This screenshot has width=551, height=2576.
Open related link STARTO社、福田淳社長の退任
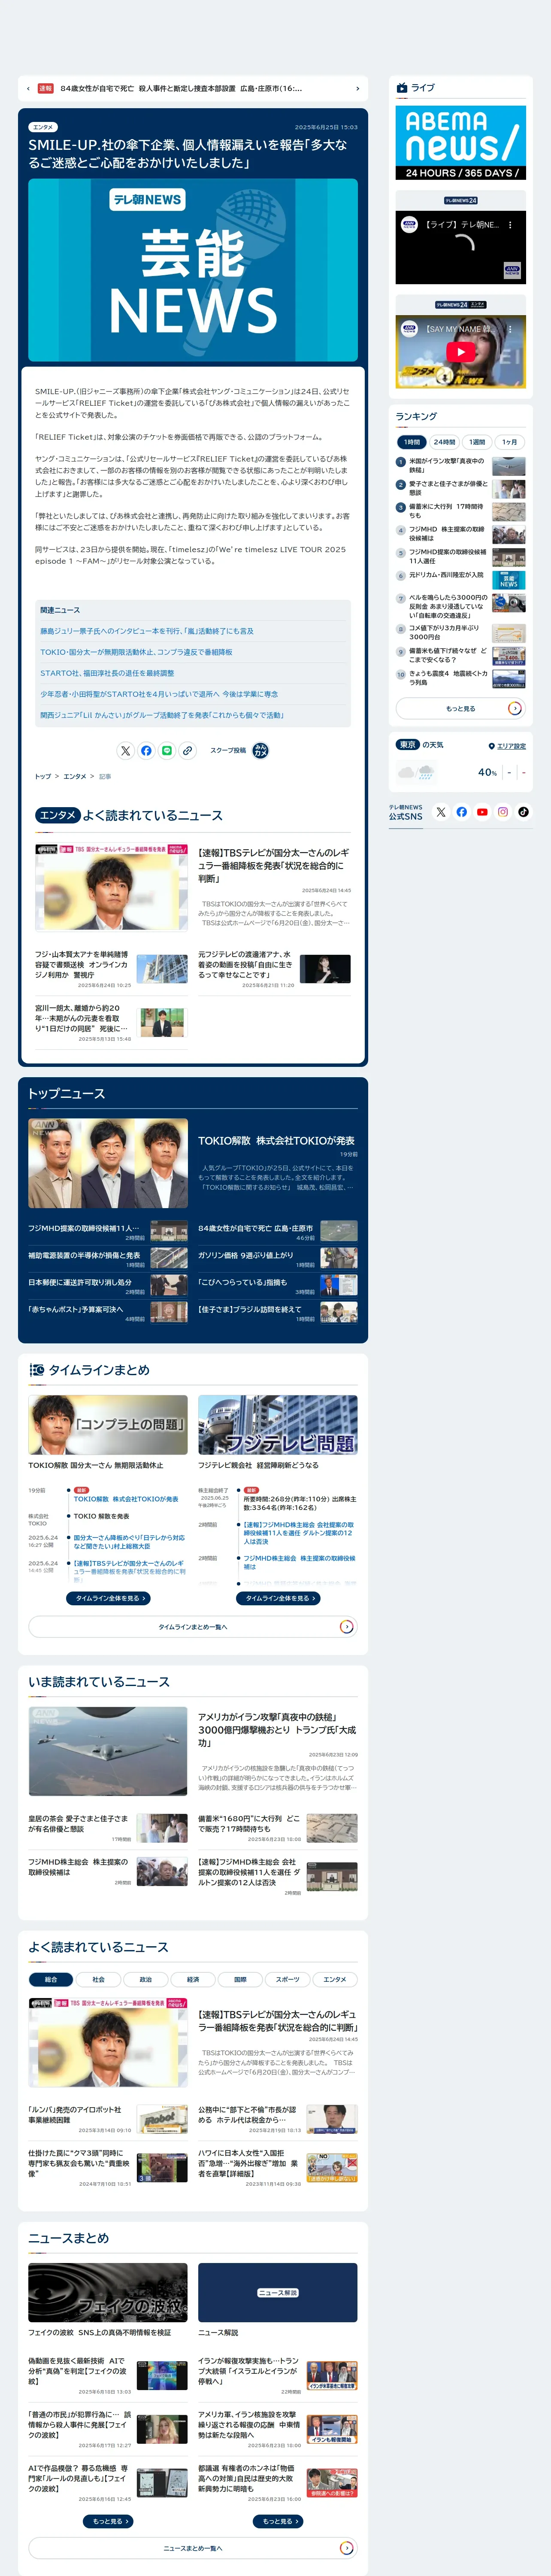[x=107, y=673]
